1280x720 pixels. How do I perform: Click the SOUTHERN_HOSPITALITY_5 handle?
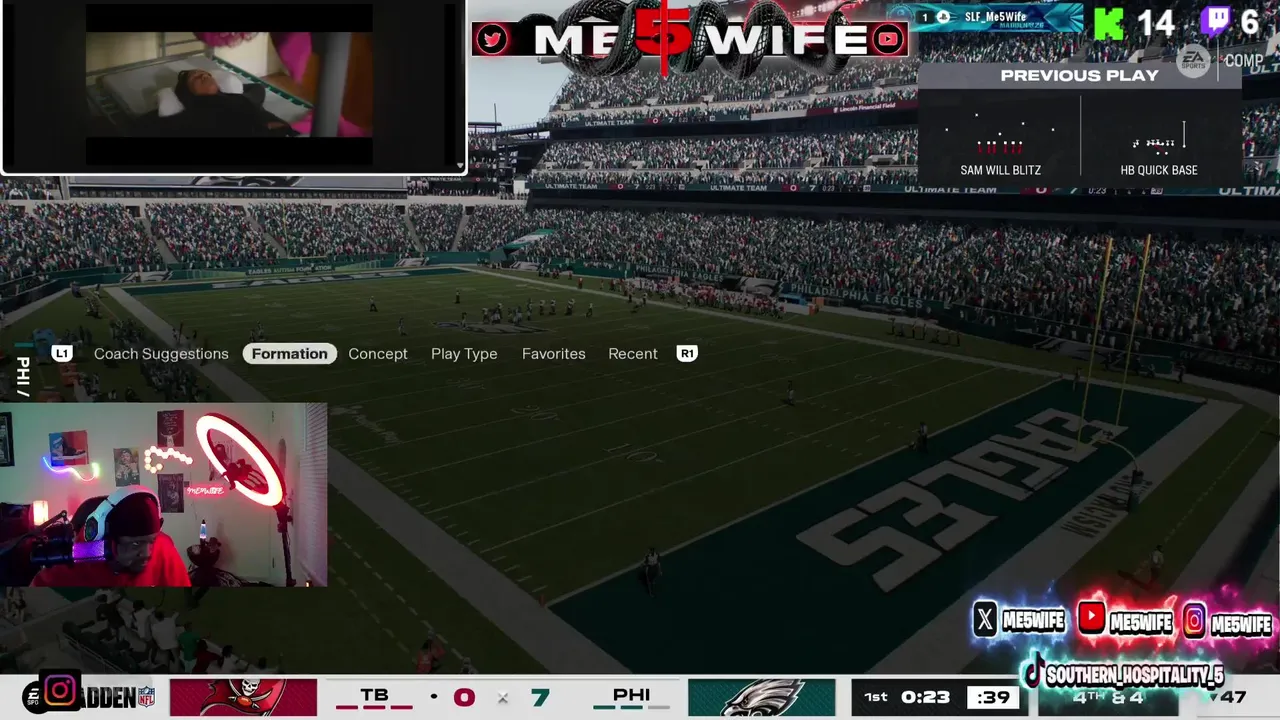coord(1134,675)
